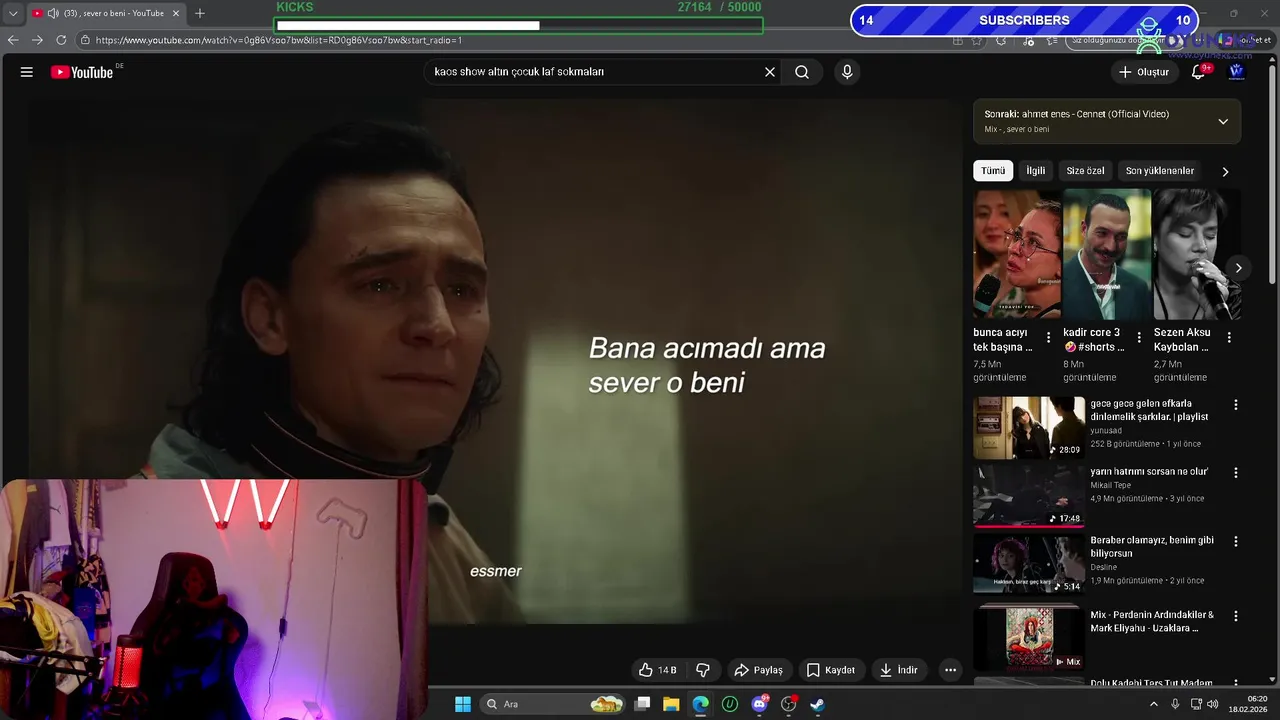The image size is (1280, 720).
Task: Mute the audio of the YouTube tab
Action: point(52,13)
